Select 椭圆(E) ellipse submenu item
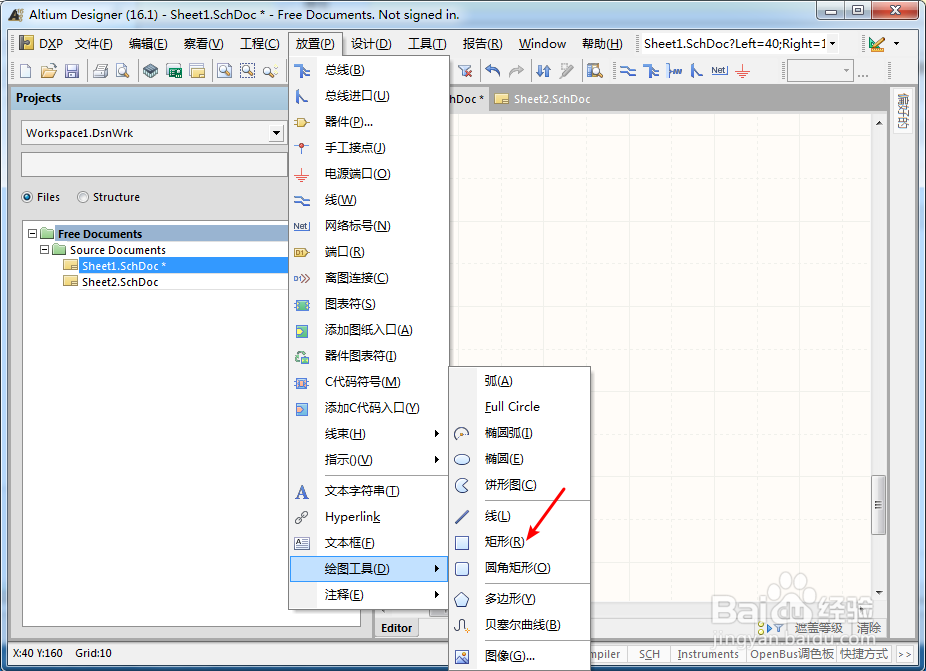Viewport: 926px width, 671px height. (x=520, y=459)
